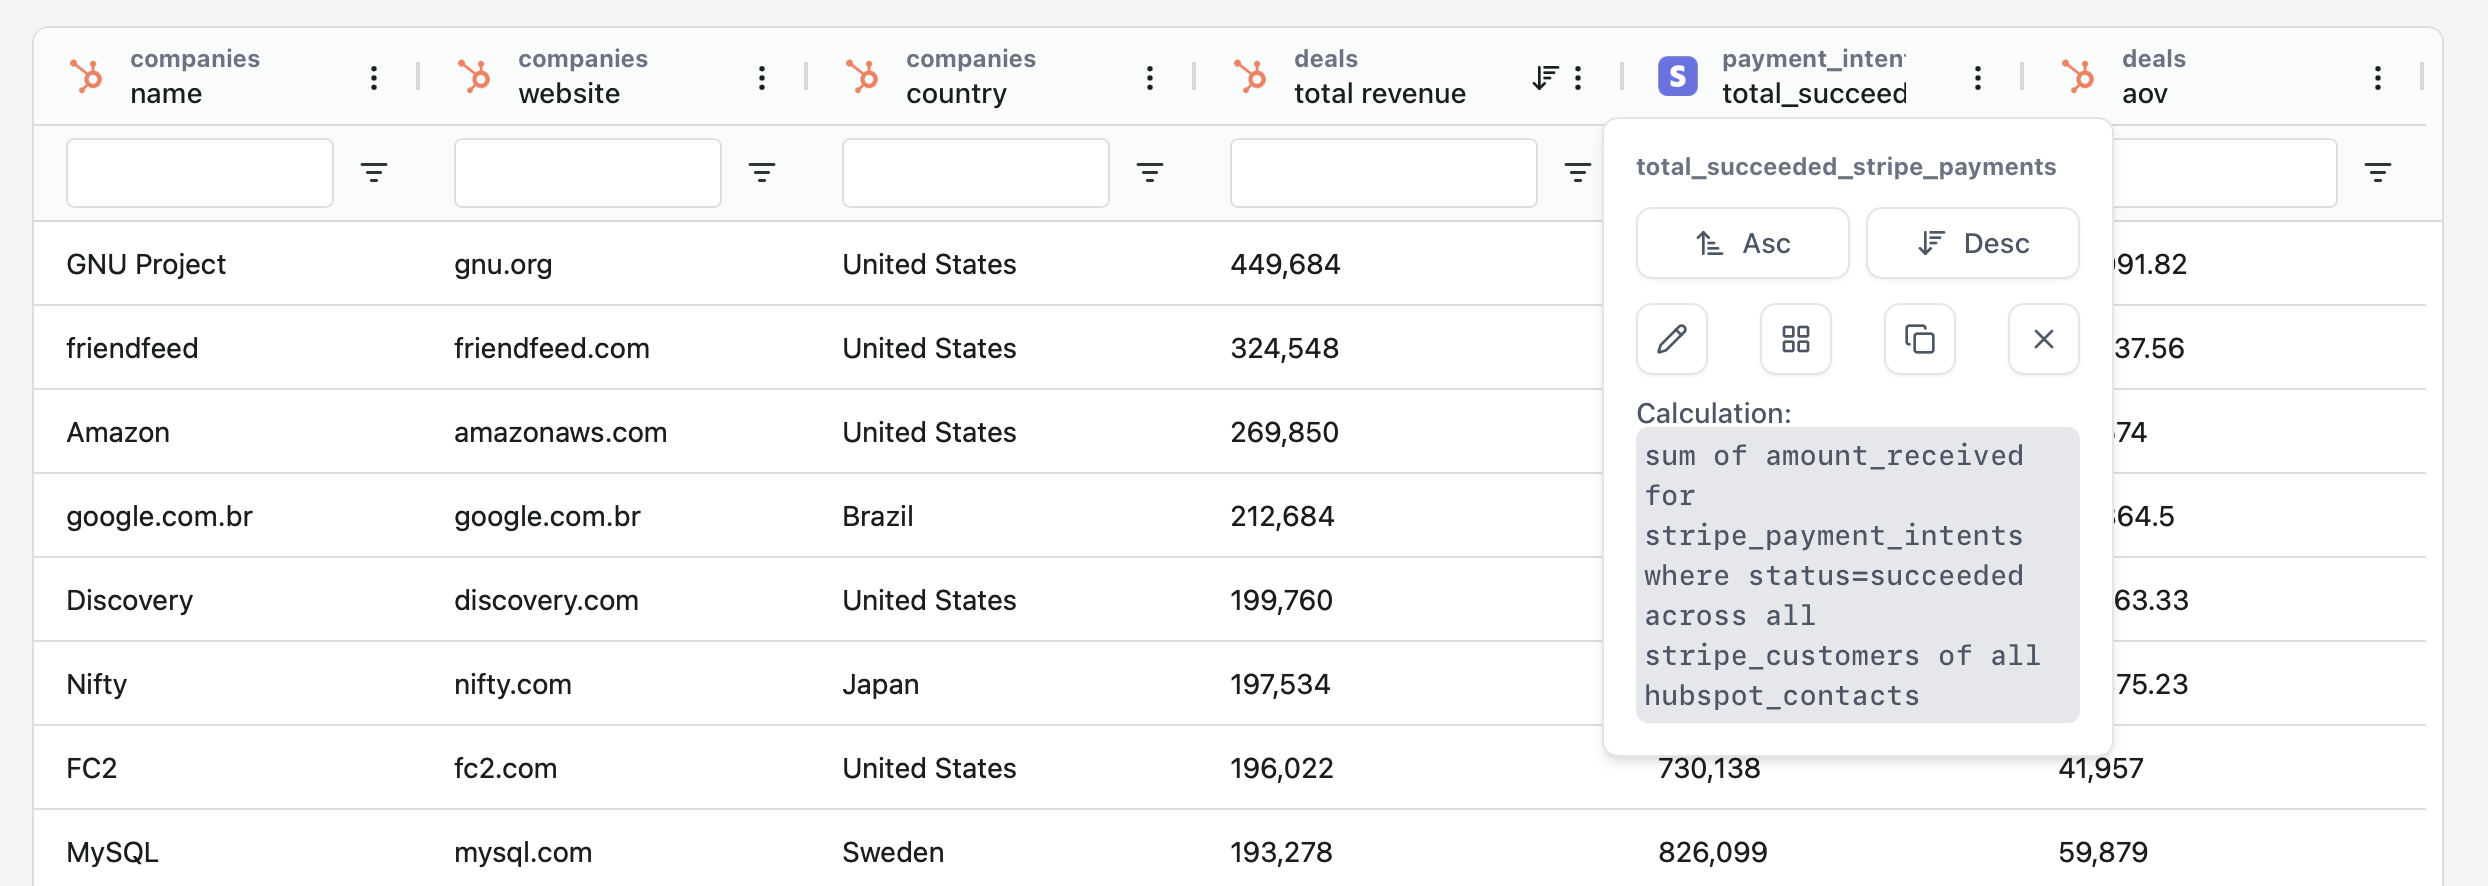Open the deals total revenue column menu
2488x886 pixels.
1578,77
